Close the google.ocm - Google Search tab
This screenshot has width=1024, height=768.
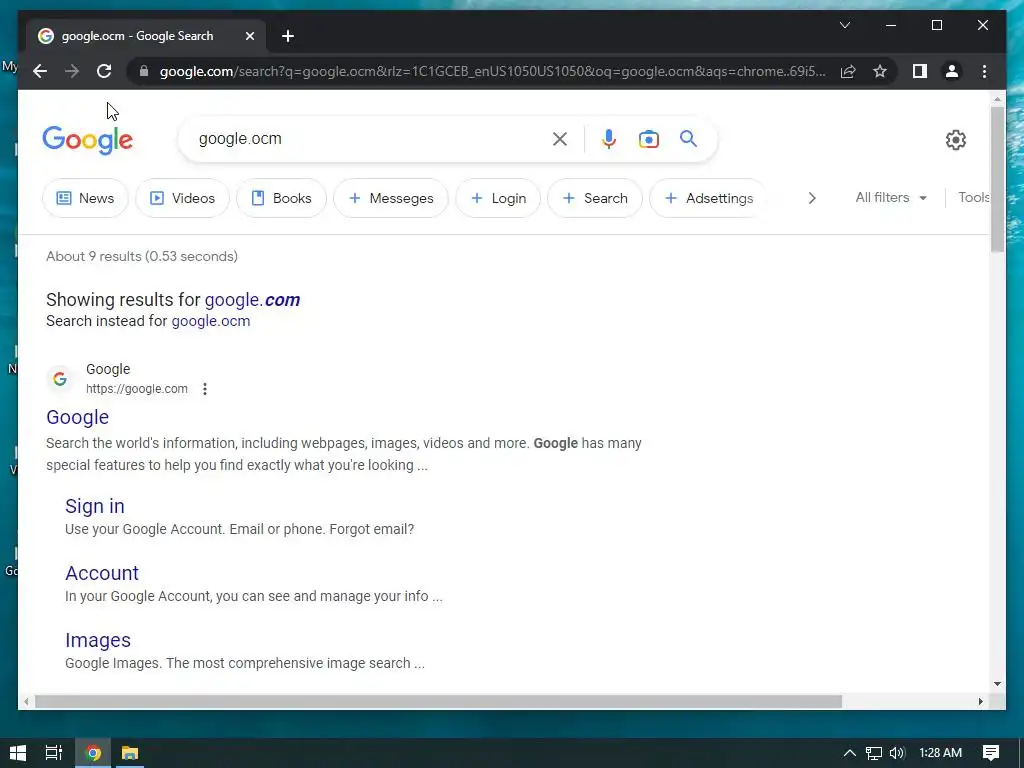(249, 36)
